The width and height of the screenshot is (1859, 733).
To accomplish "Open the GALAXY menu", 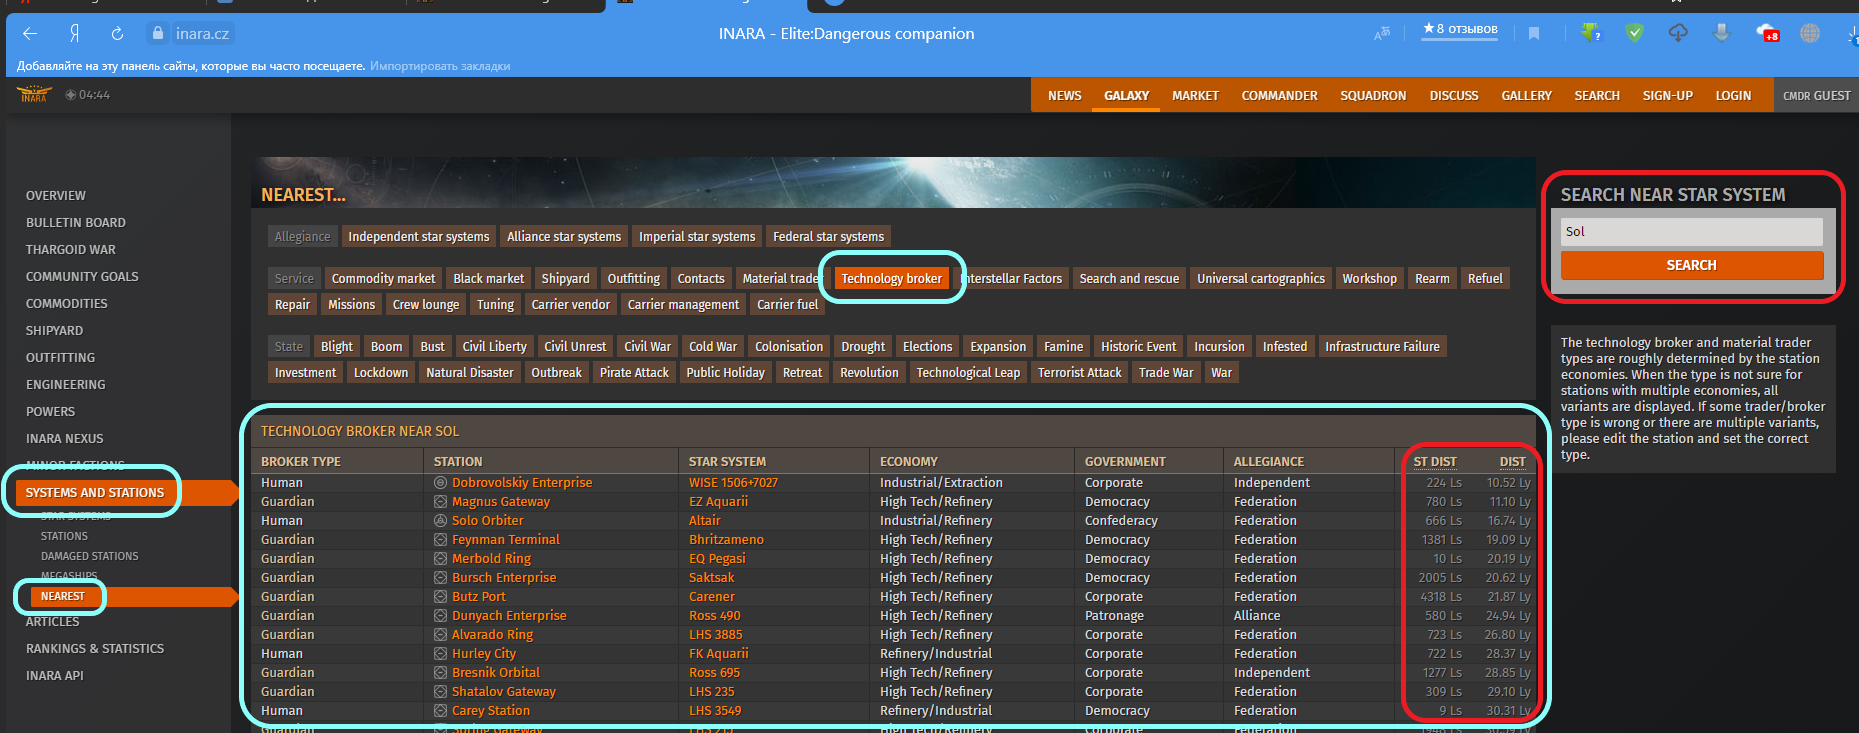I will (1126, 96).
